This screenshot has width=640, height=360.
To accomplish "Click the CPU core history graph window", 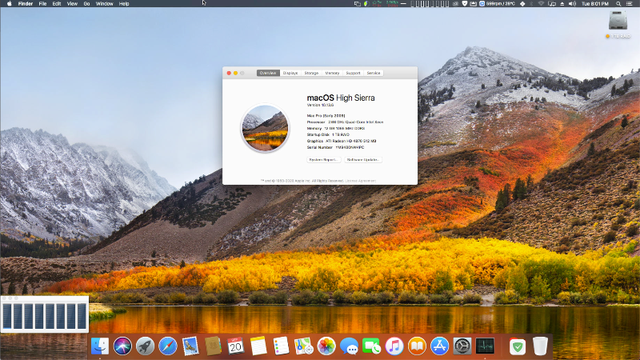I will coord(44,314).
